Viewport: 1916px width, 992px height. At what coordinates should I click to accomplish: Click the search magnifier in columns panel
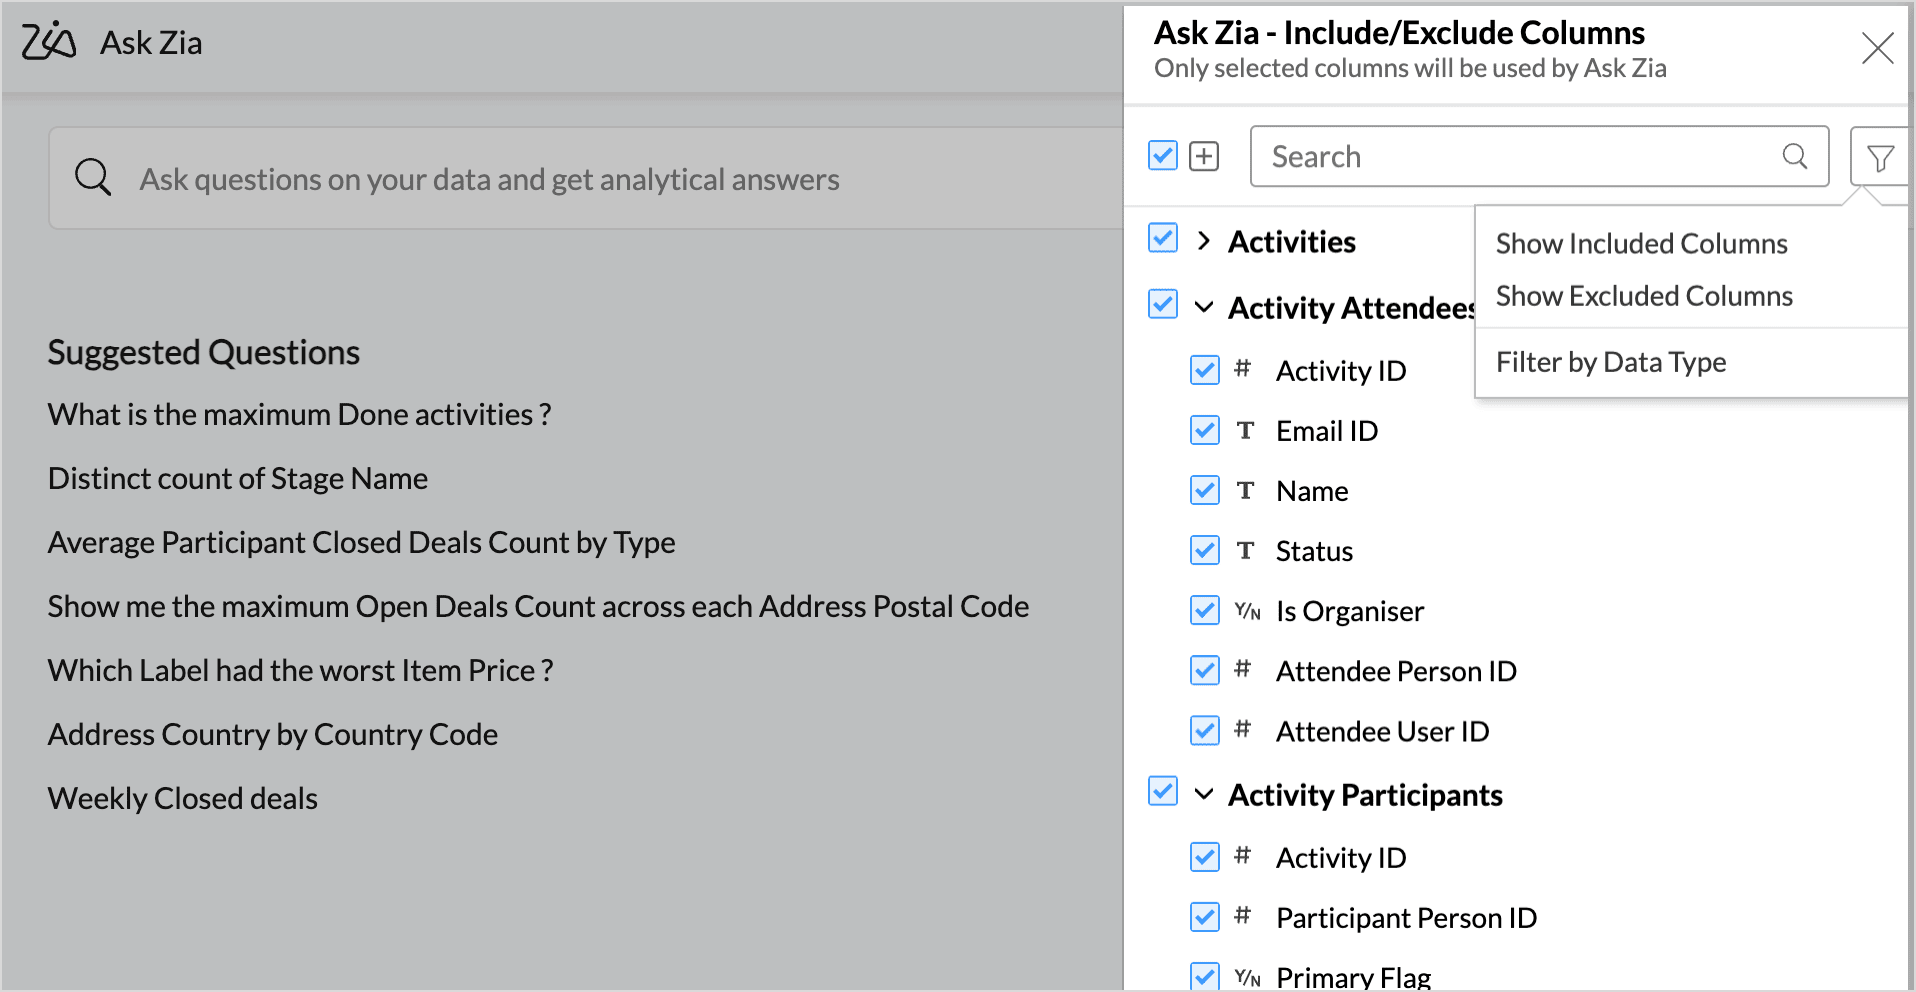pos(1795,156)
